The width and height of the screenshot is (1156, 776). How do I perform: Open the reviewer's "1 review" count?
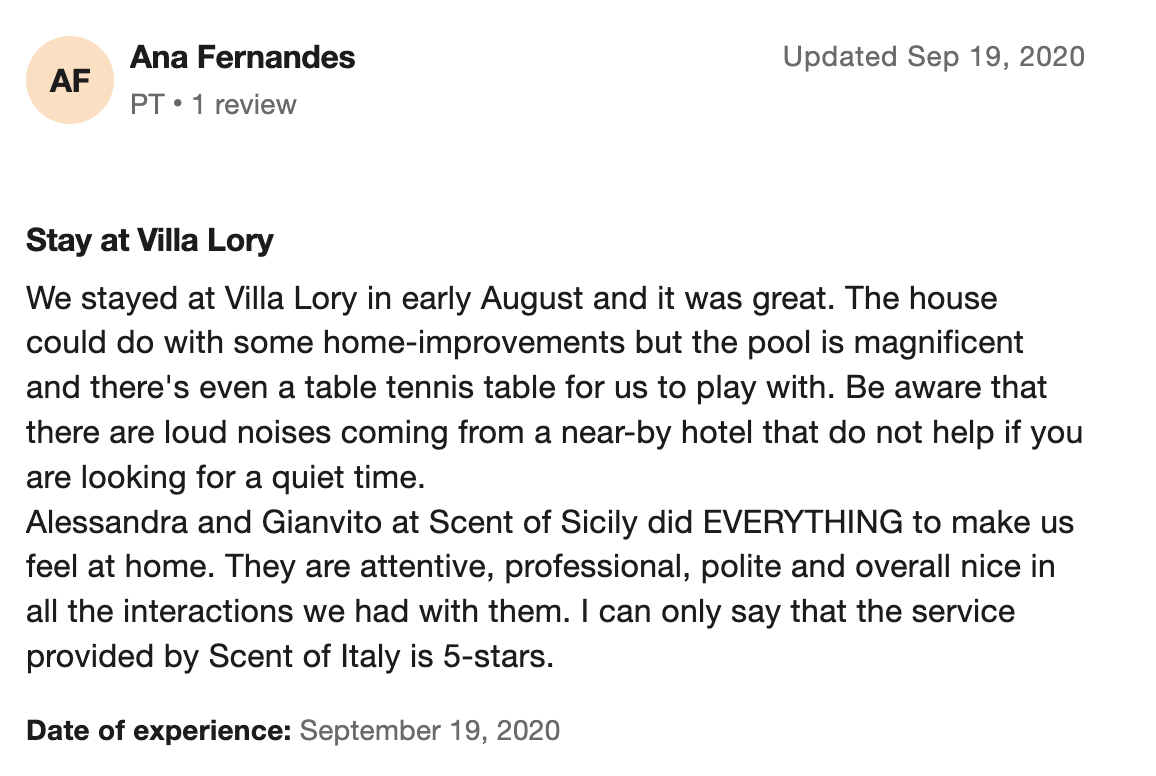244,104
